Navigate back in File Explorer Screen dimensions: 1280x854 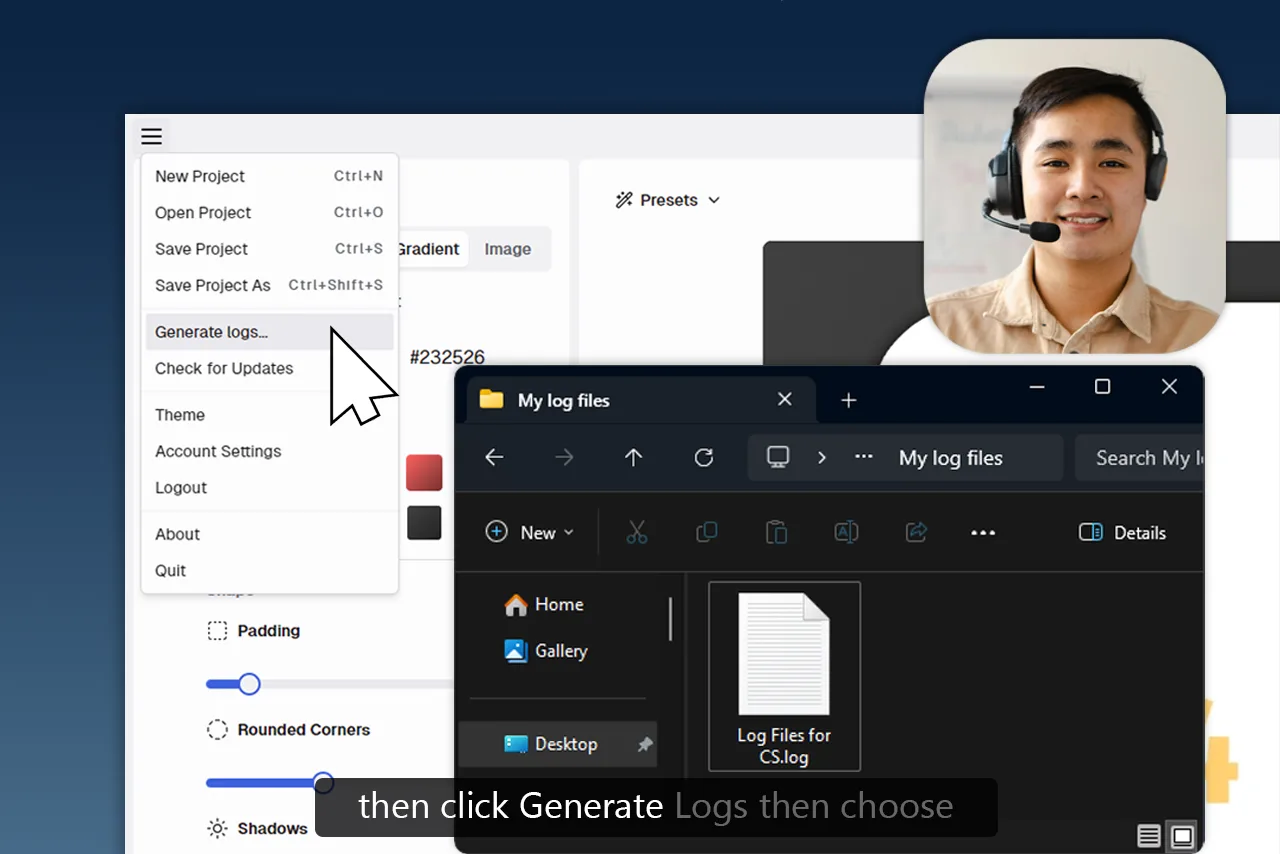point(494,457)
